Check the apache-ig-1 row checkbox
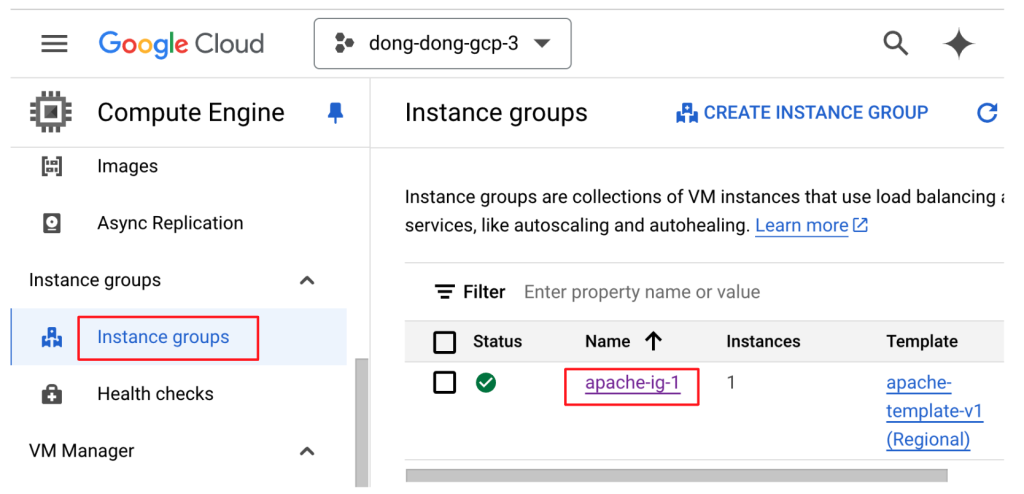1024x494 pixels. coord(445,383)
